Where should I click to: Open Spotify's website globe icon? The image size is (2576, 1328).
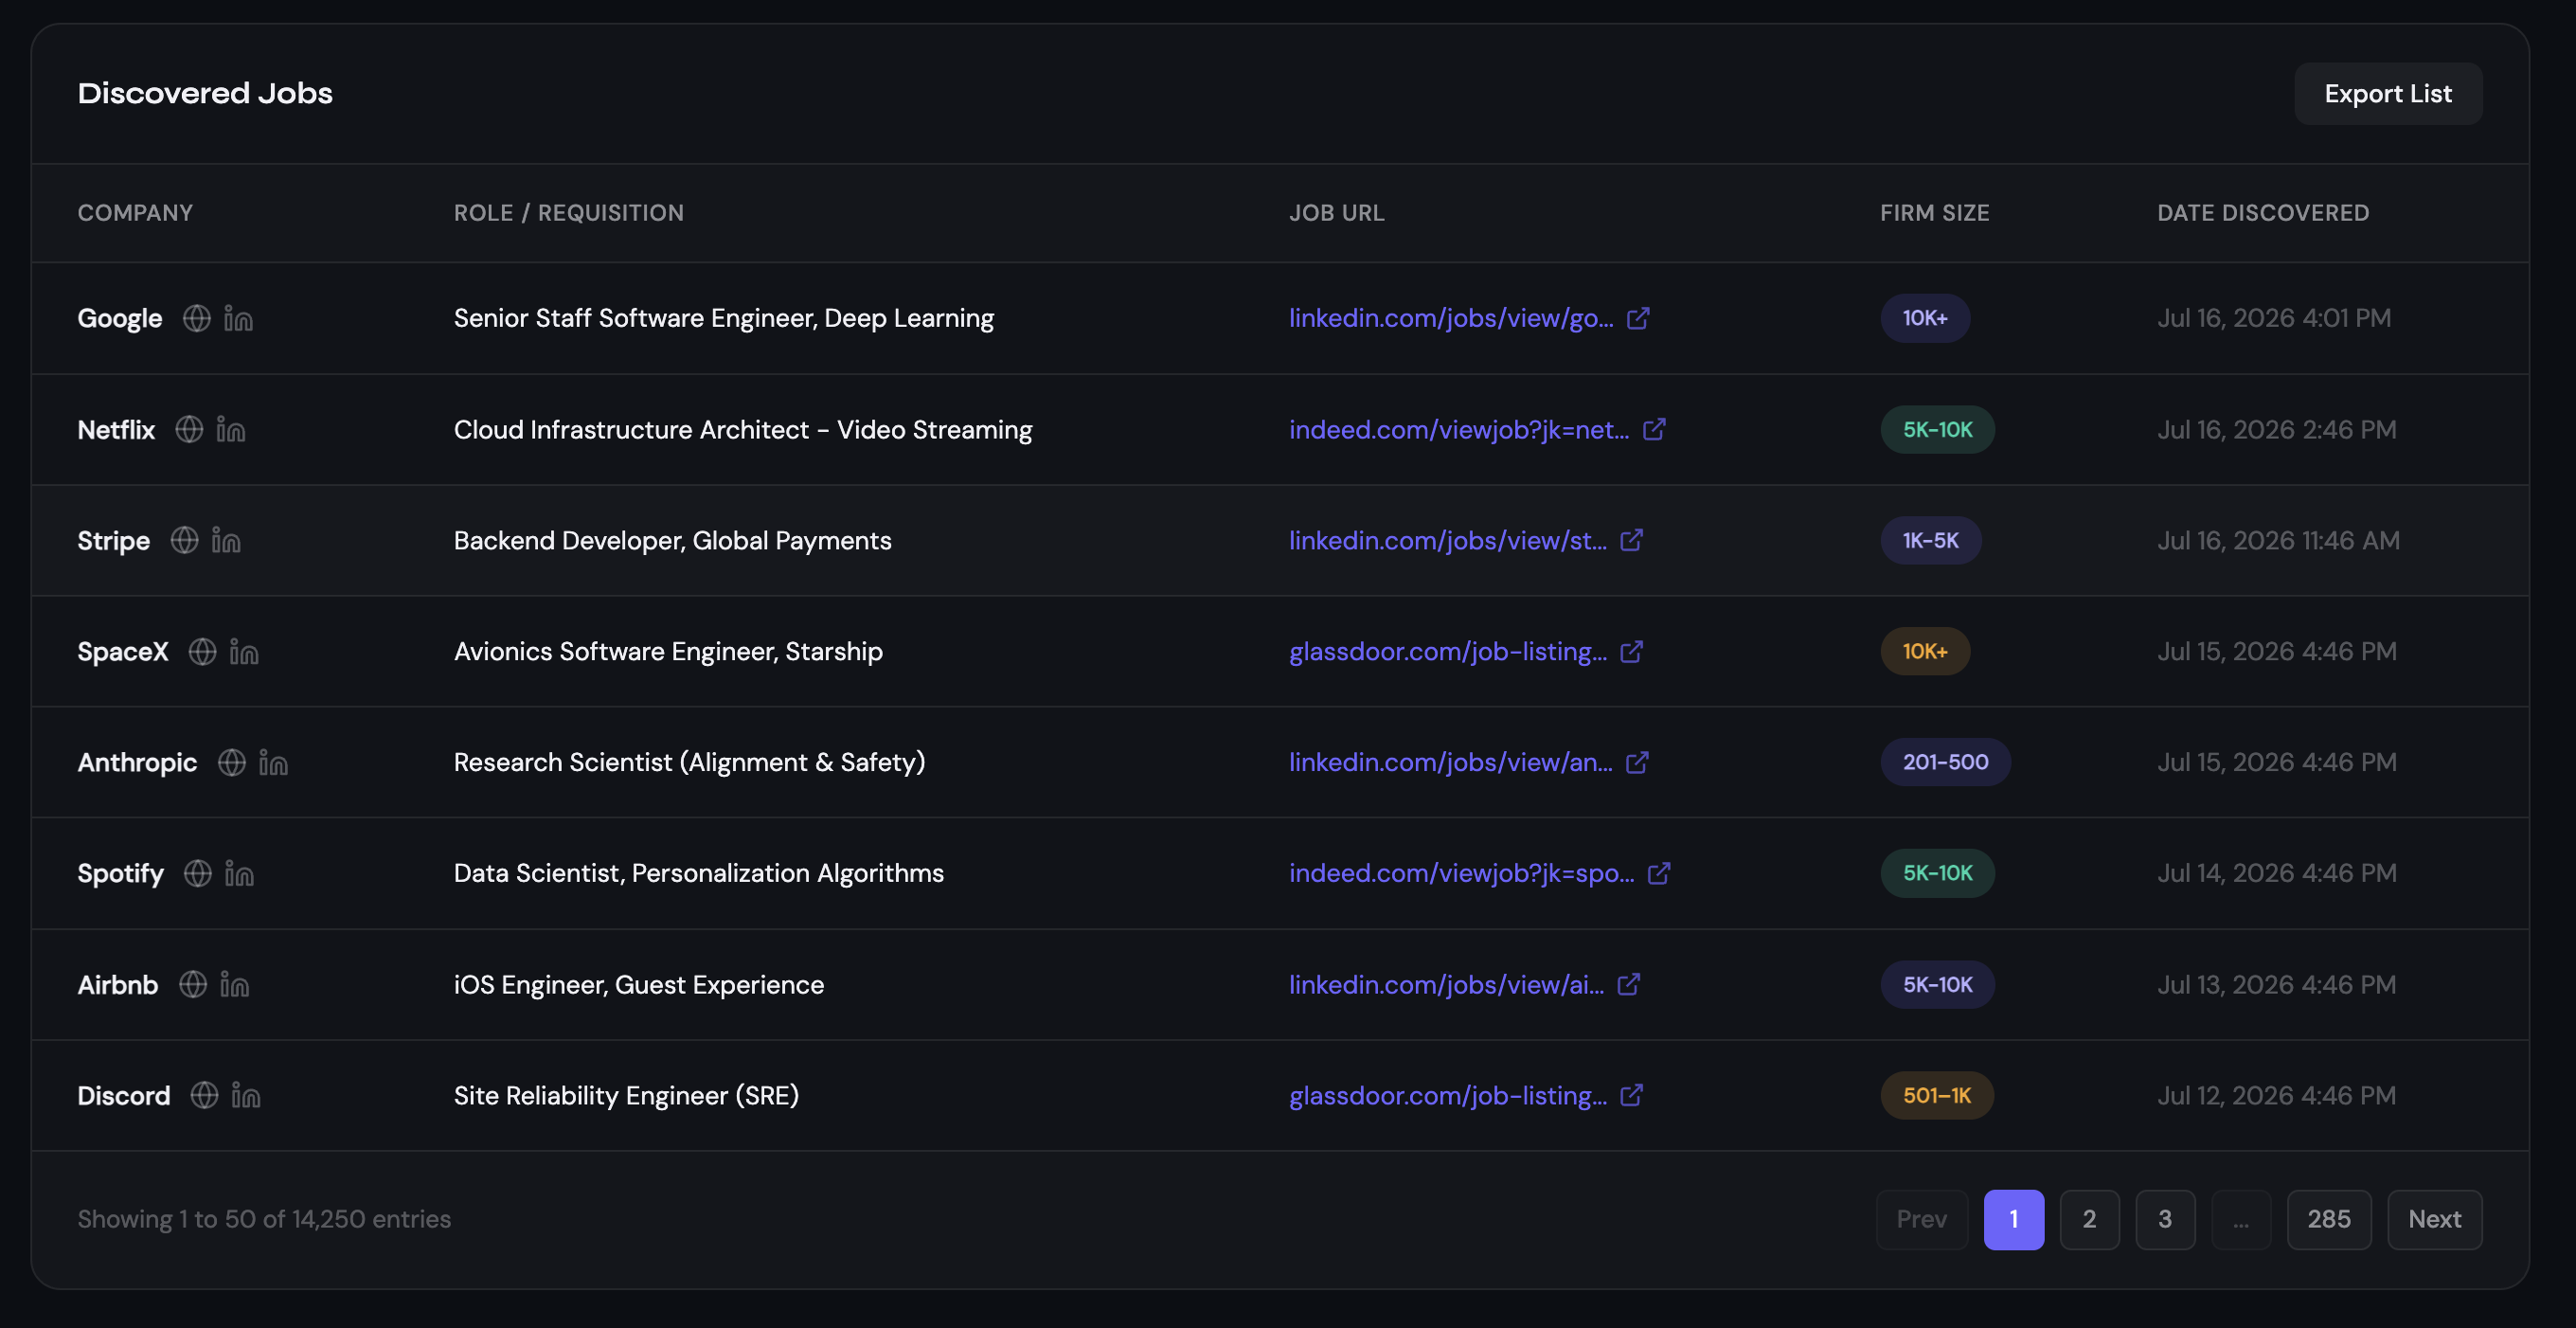(198, 873)
